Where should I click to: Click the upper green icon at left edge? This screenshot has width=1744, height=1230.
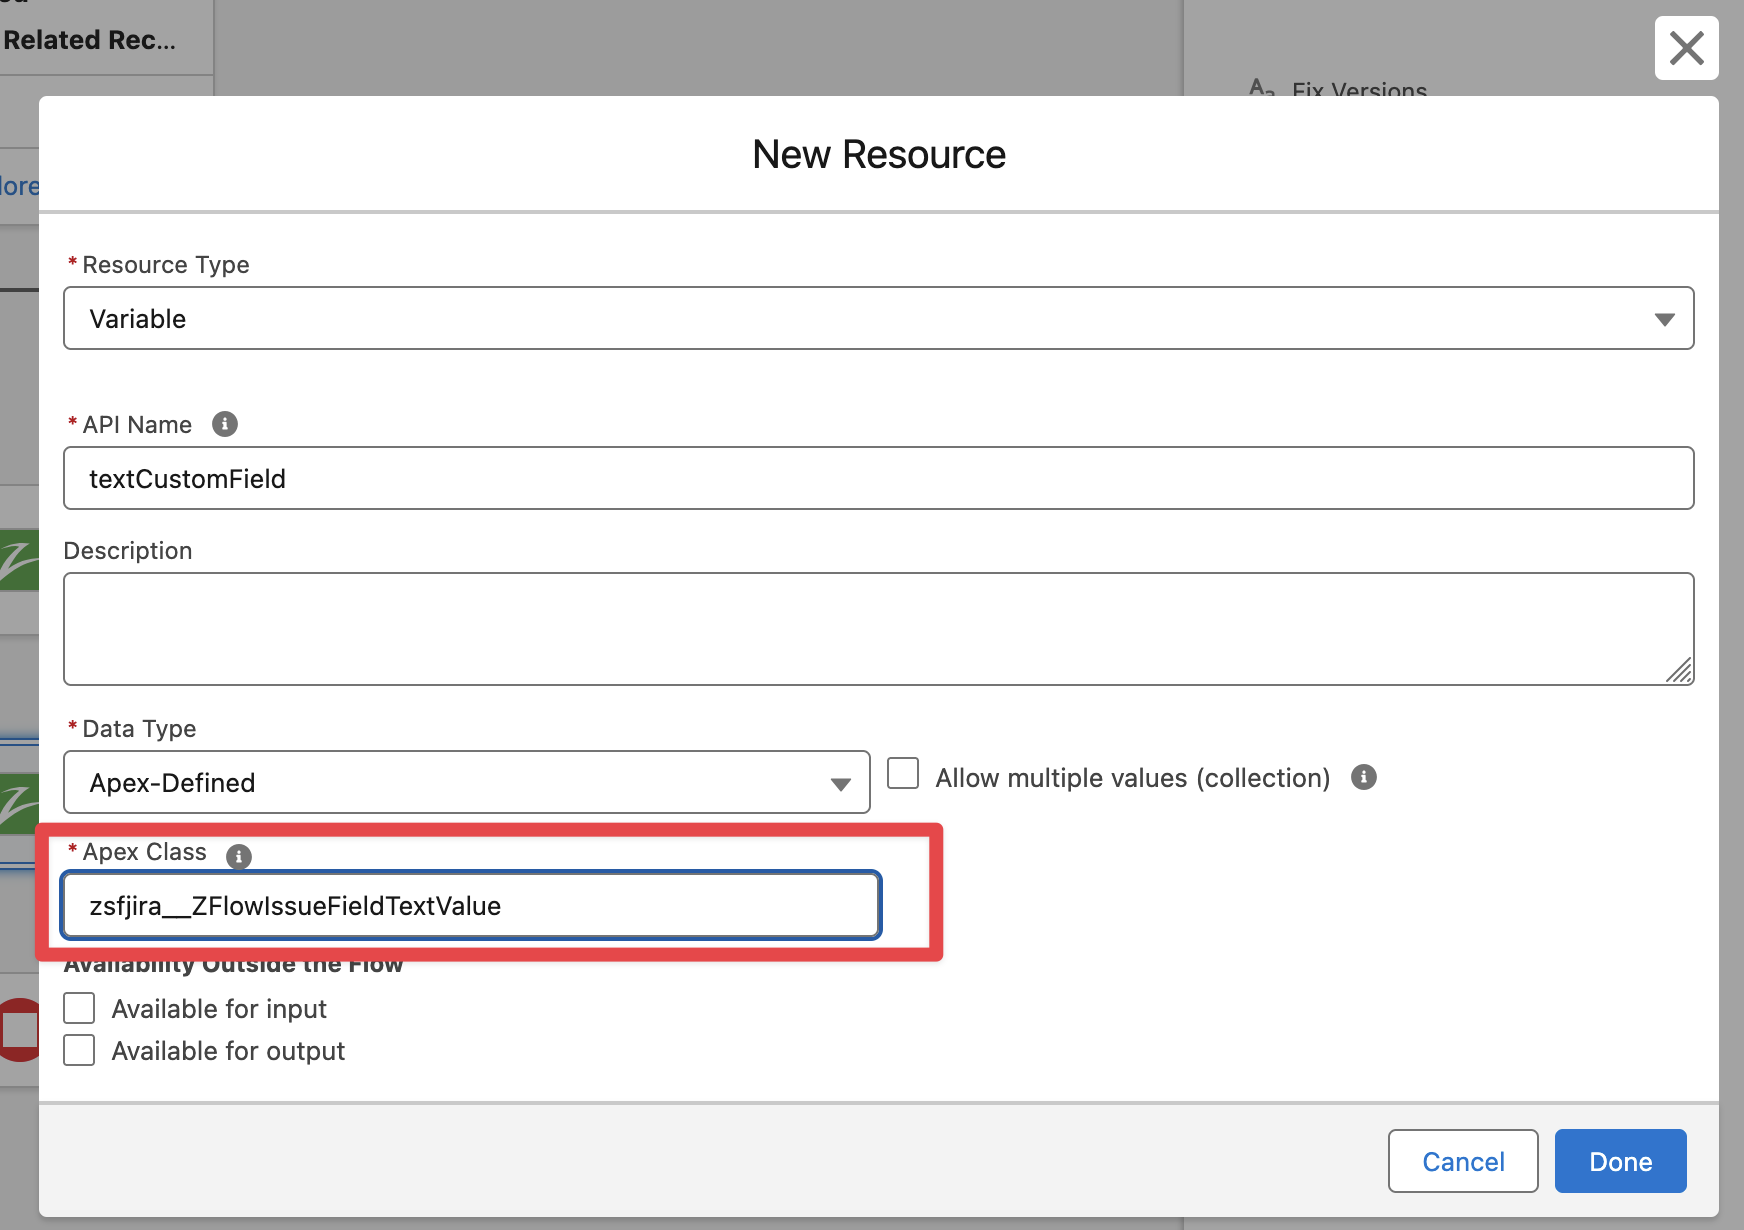(x=19, y=560)
